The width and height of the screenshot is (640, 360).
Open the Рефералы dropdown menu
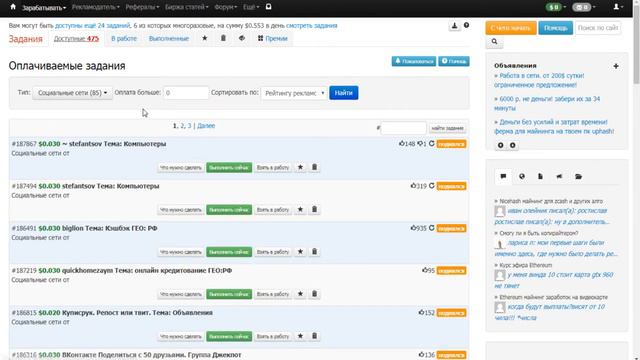tap(142, 7)
